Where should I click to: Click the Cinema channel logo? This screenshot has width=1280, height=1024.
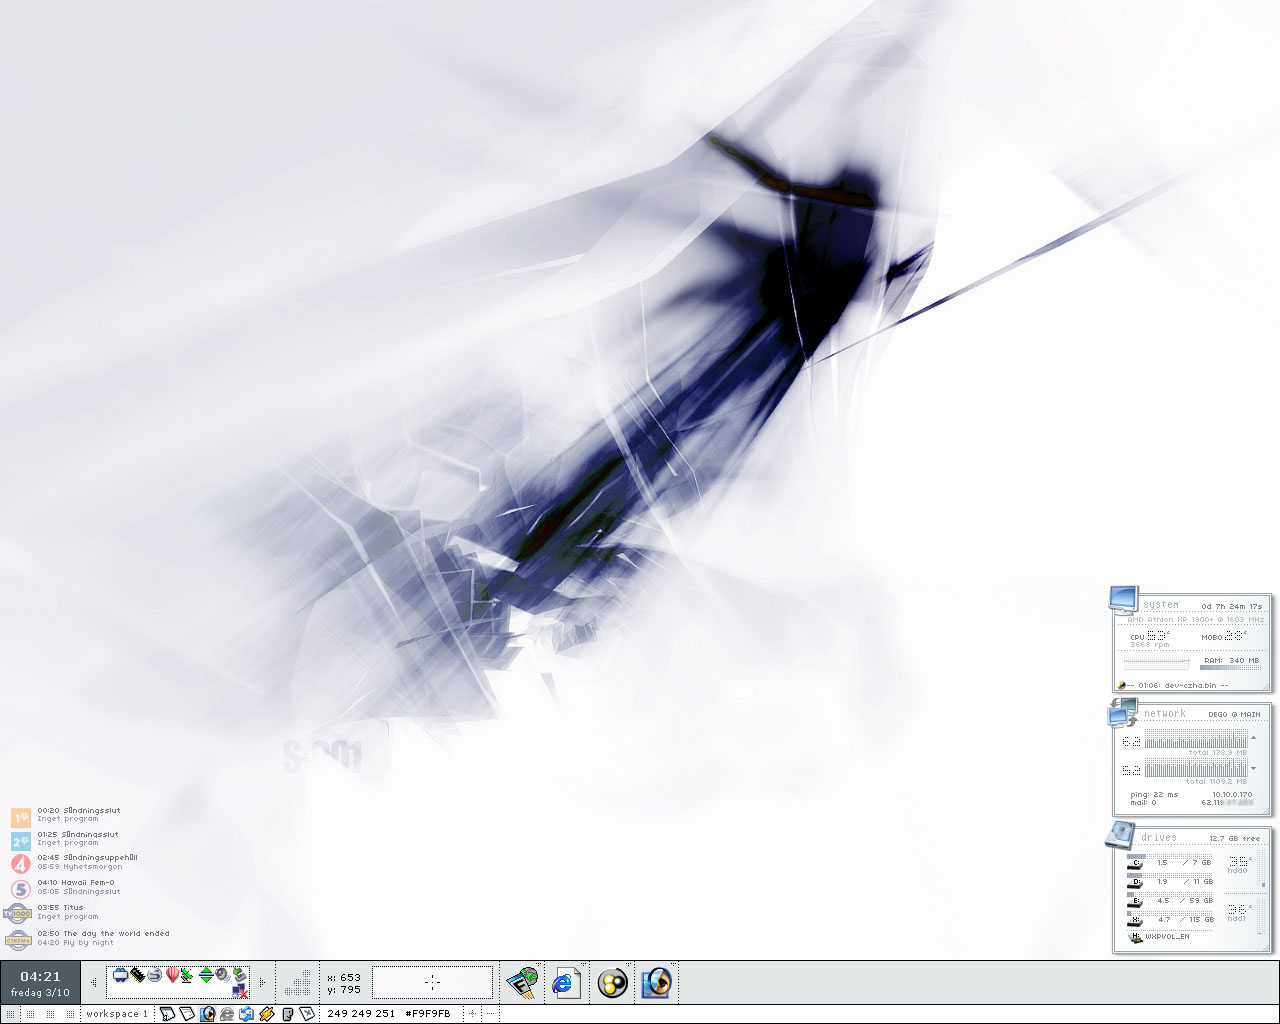(18, 938)
